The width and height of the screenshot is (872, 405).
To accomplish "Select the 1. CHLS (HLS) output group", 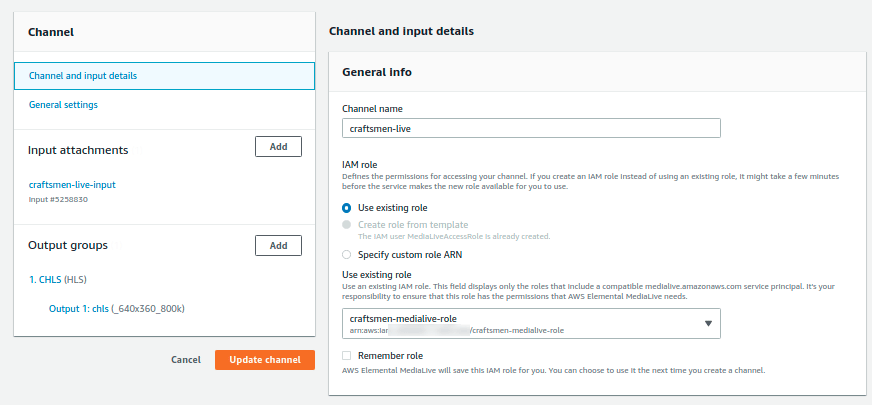I will pyautogui.click(x=65, y=280).
